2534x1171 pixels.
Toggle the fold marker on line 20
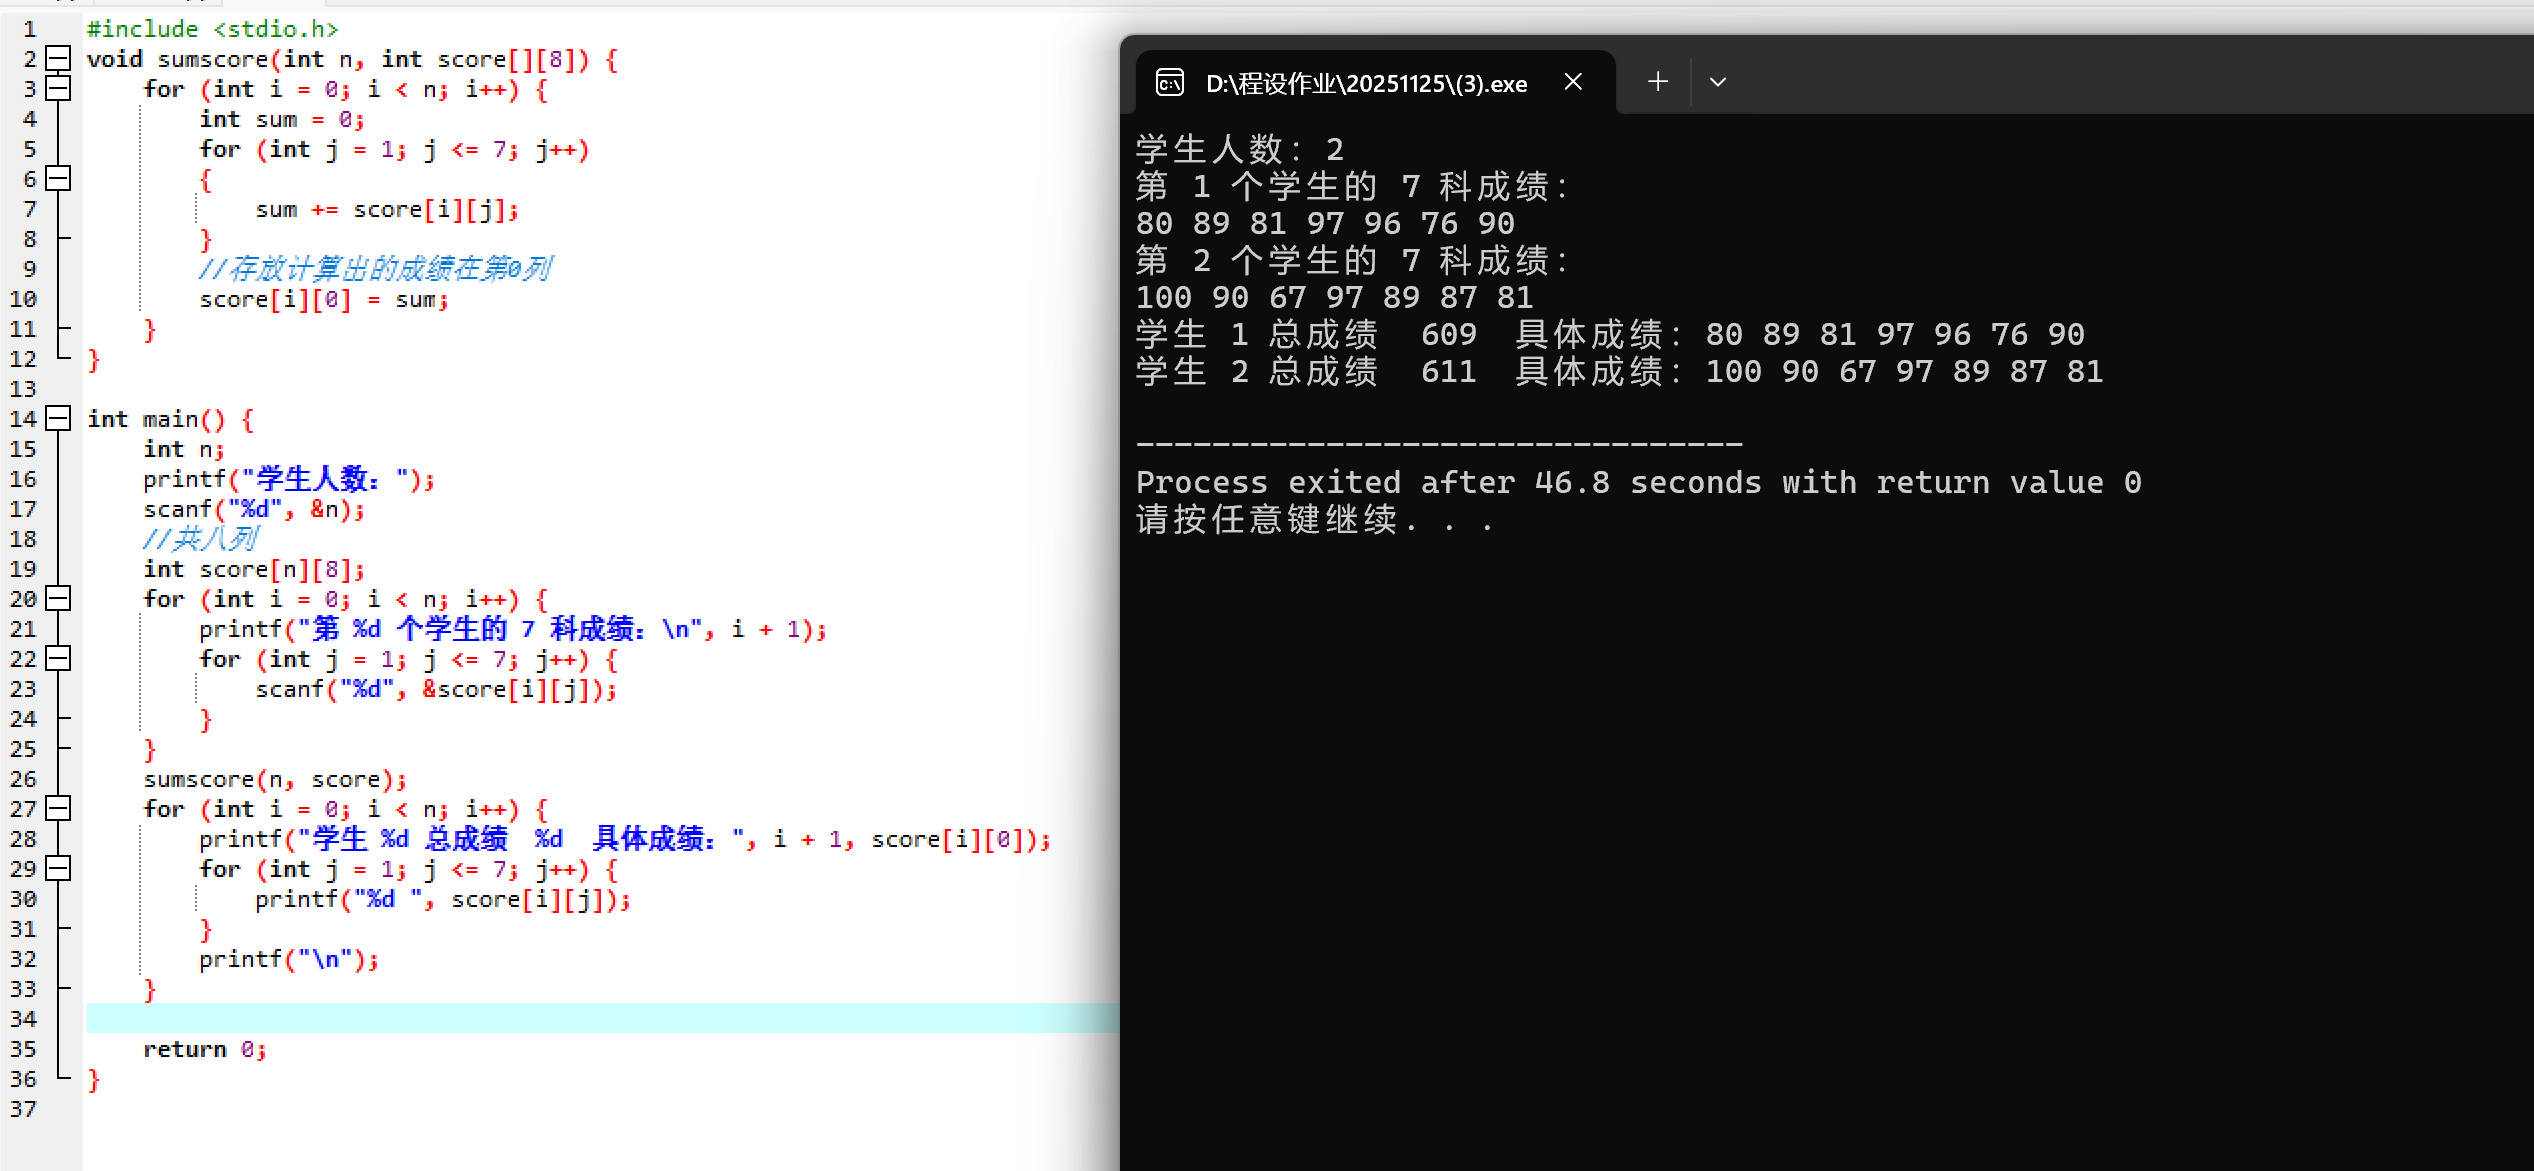[58, 598]
